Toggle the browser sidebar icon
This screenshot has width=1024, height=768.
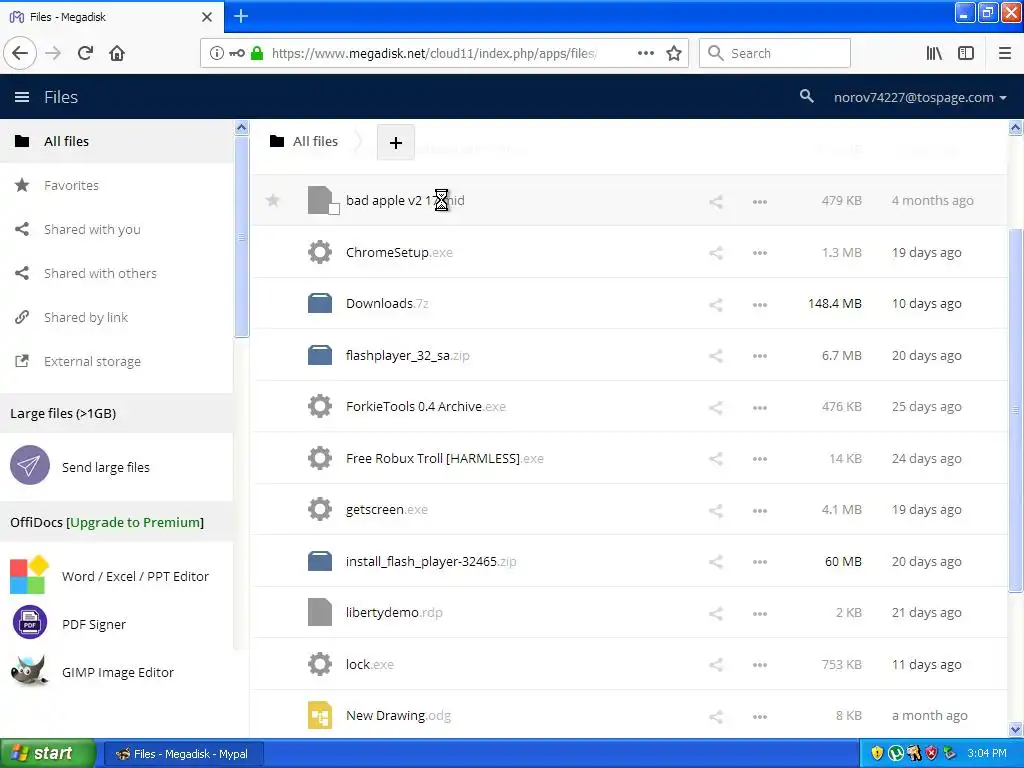click(966, 53)
